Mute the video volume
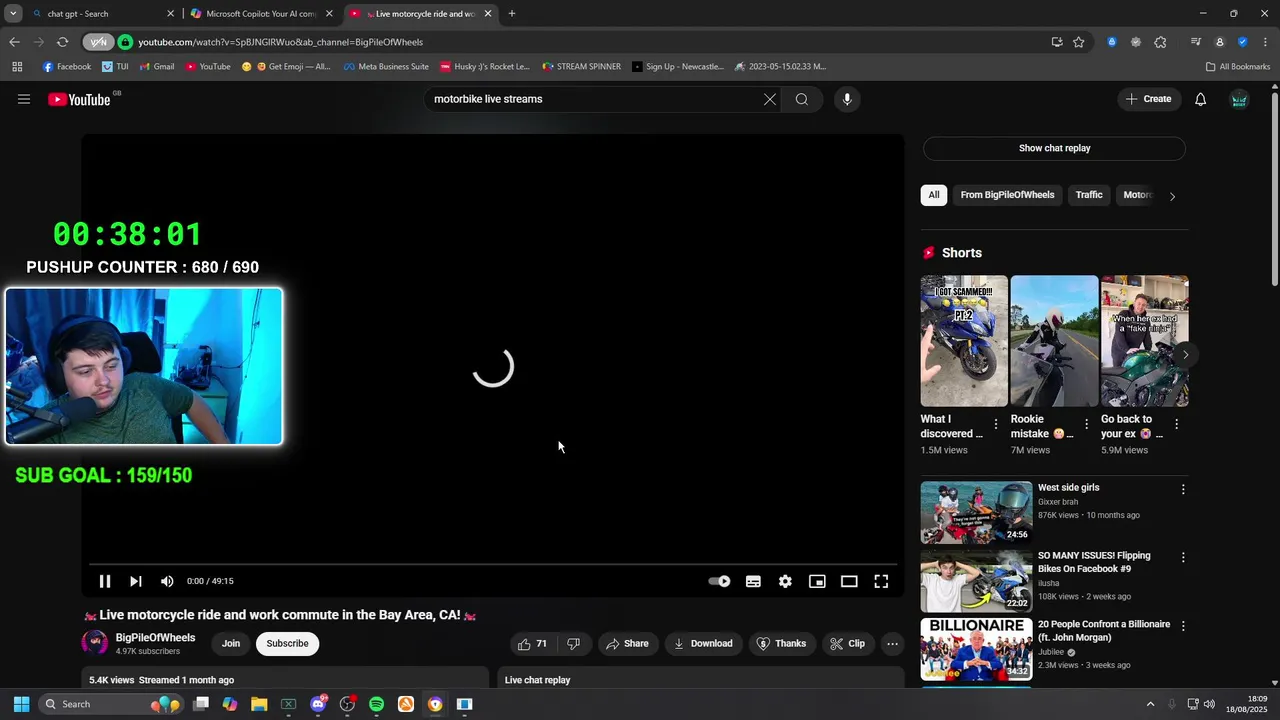The height and width of the screenshot is (720, 1280). coord(167,581)
